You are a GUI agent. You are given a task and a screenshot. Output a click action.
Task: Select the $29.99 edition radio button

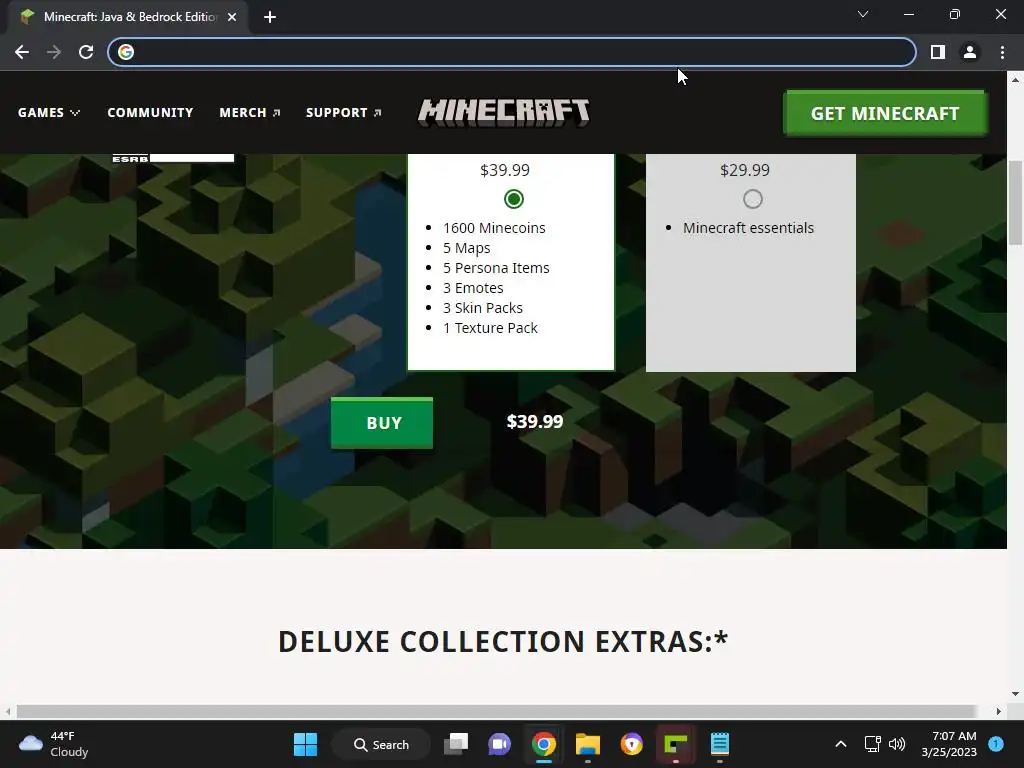(x=752, y=199)
